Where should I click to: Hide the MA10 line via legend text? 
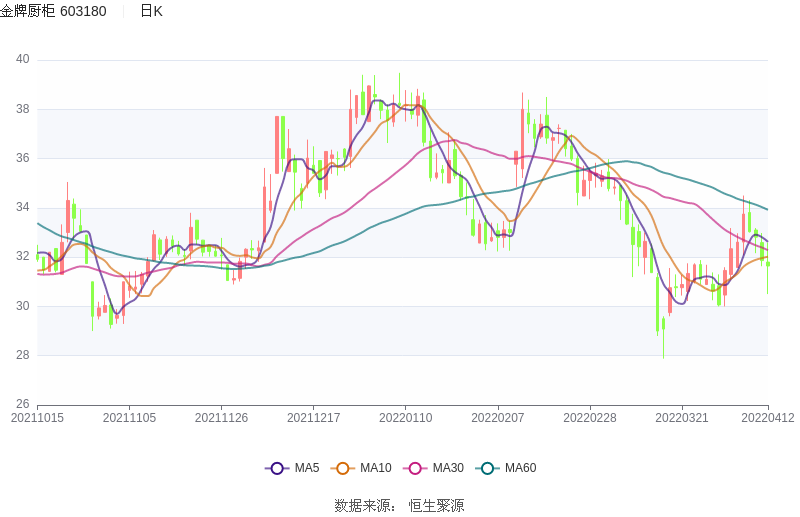pyautogui.click(x=376, y=468)
